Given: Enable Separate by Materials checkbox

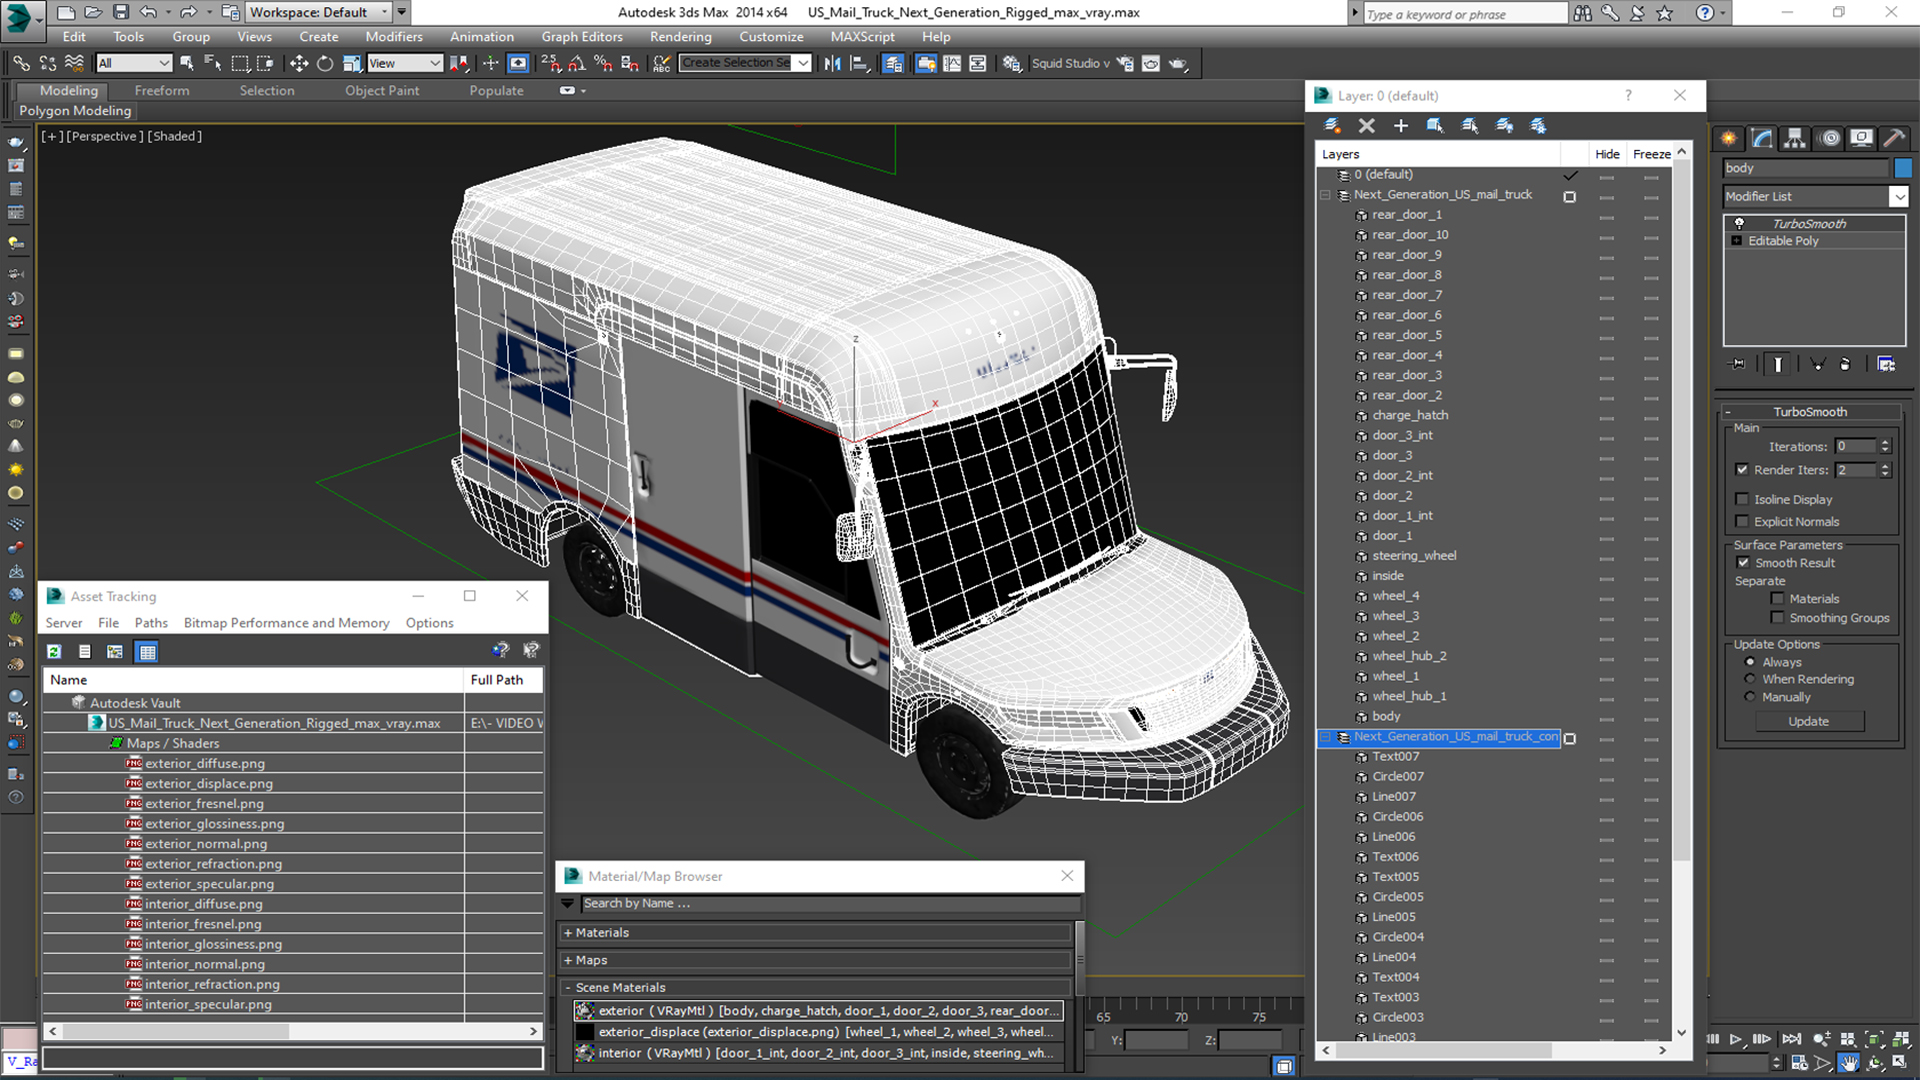Looking at the screenshot, I should (1777, 598).
